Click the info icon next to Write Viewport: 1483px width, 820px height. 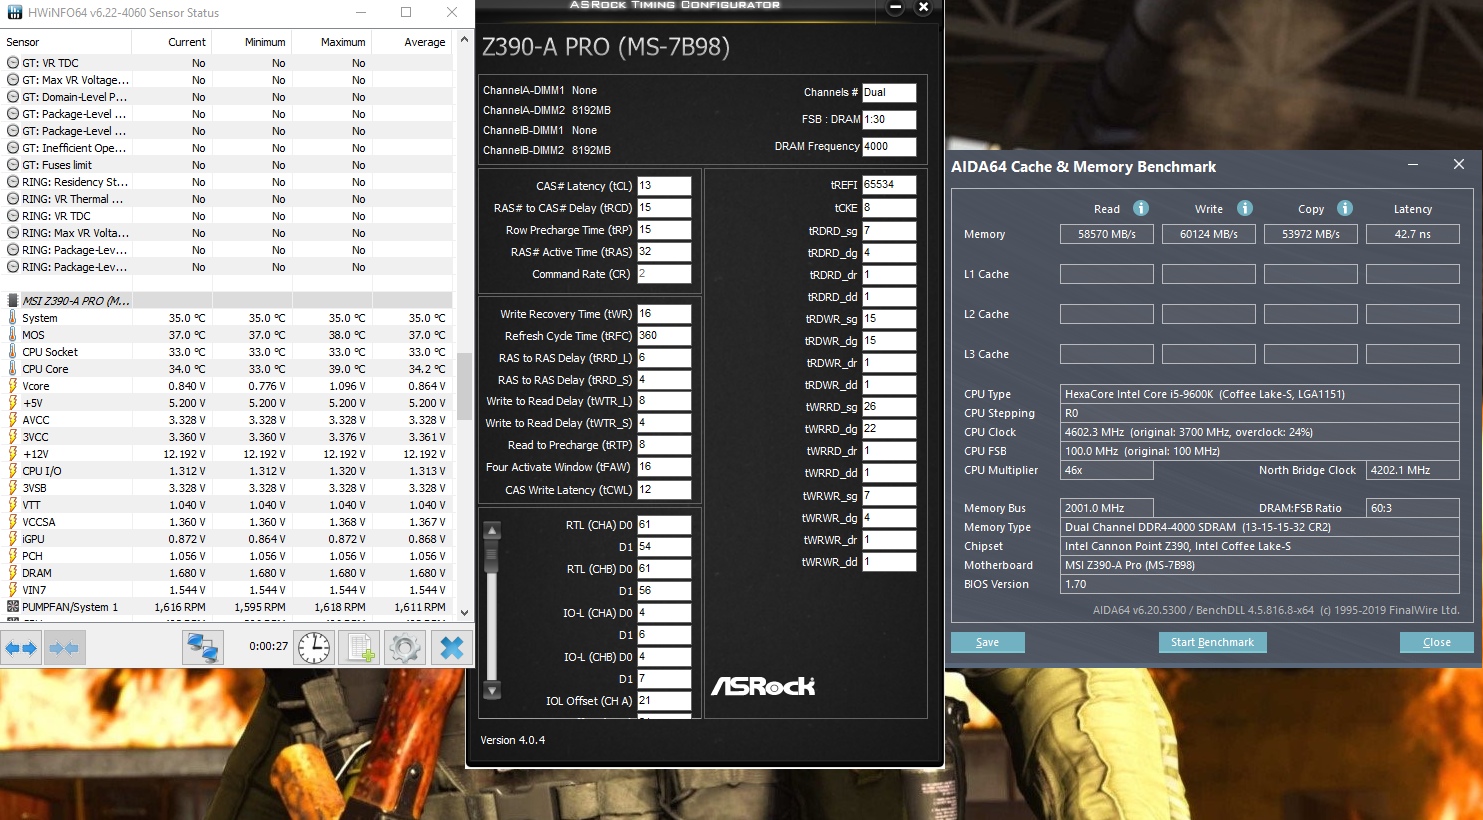(x=1244, y=208)
